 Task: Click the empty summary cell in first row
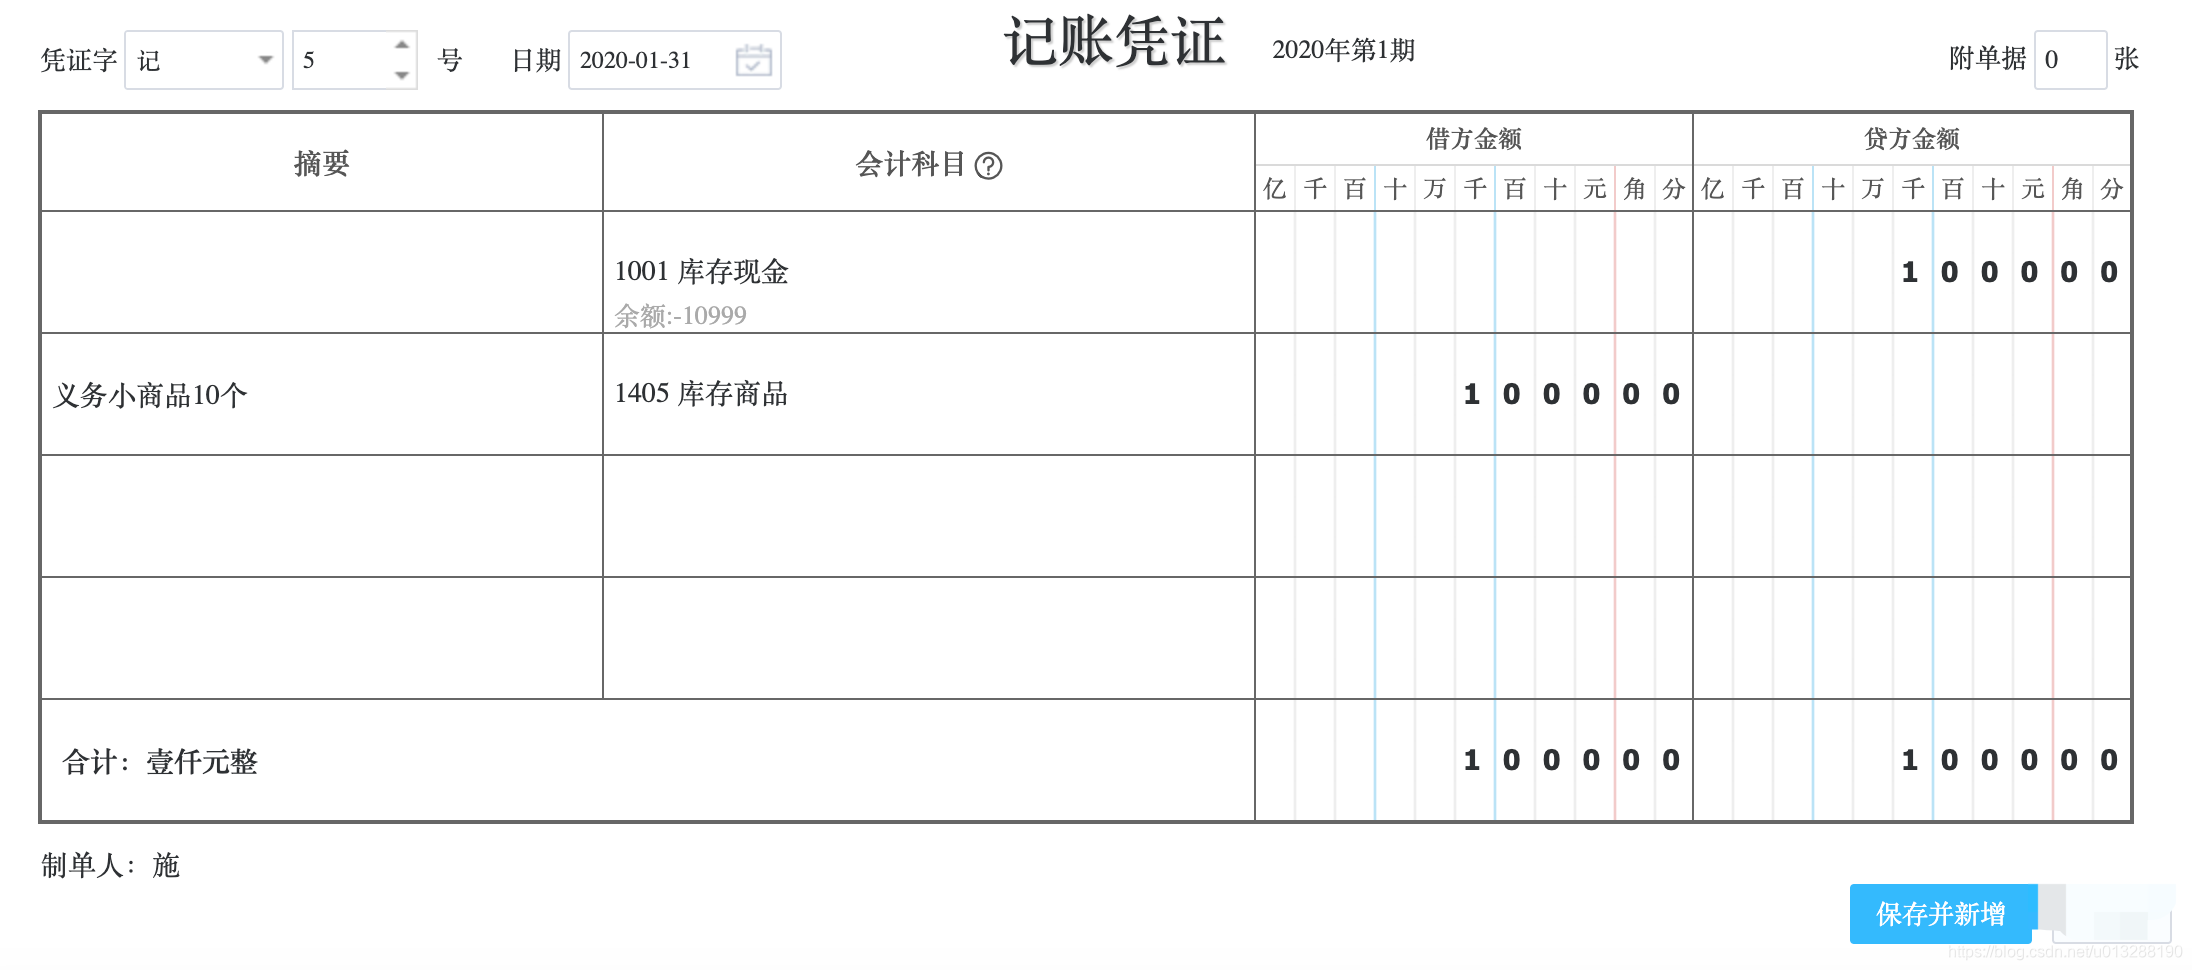point(320,271)
